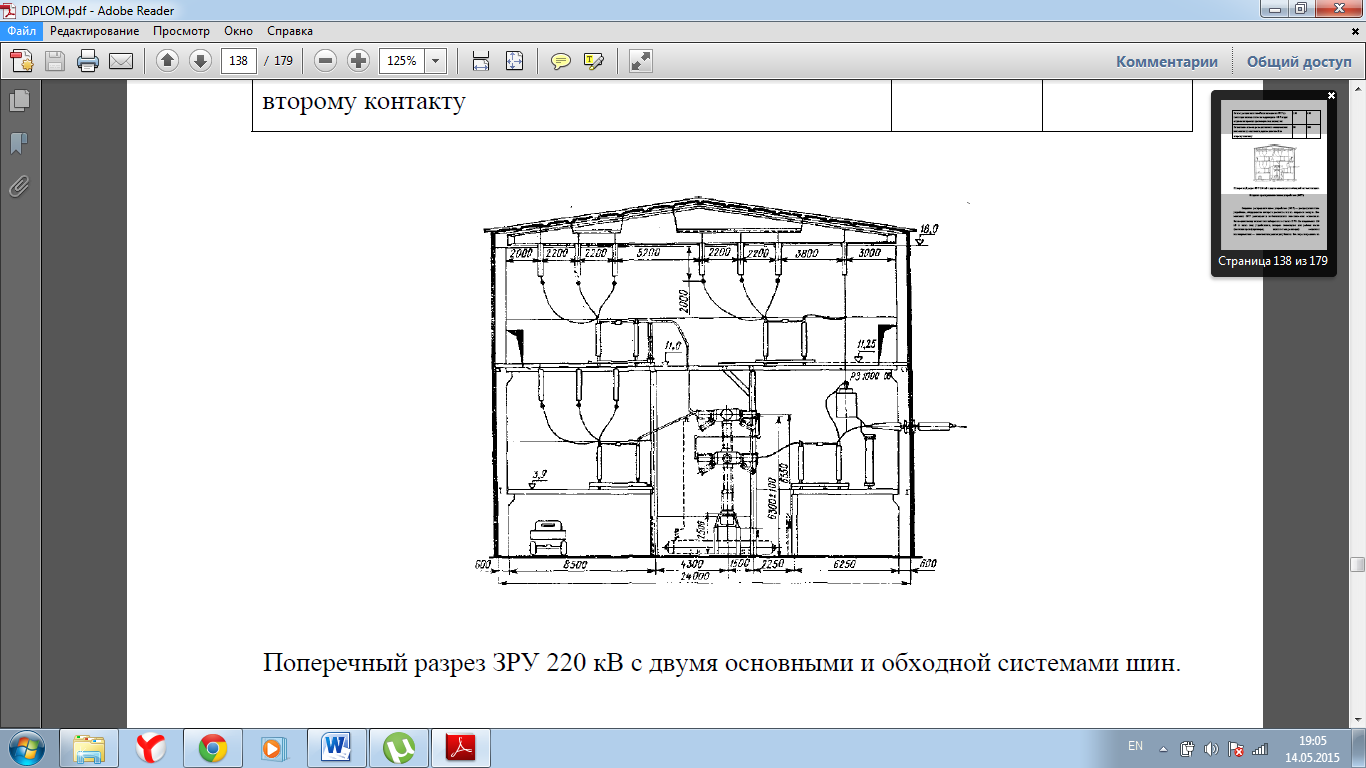Open the Bookmarks side panel

click(18, 143)
